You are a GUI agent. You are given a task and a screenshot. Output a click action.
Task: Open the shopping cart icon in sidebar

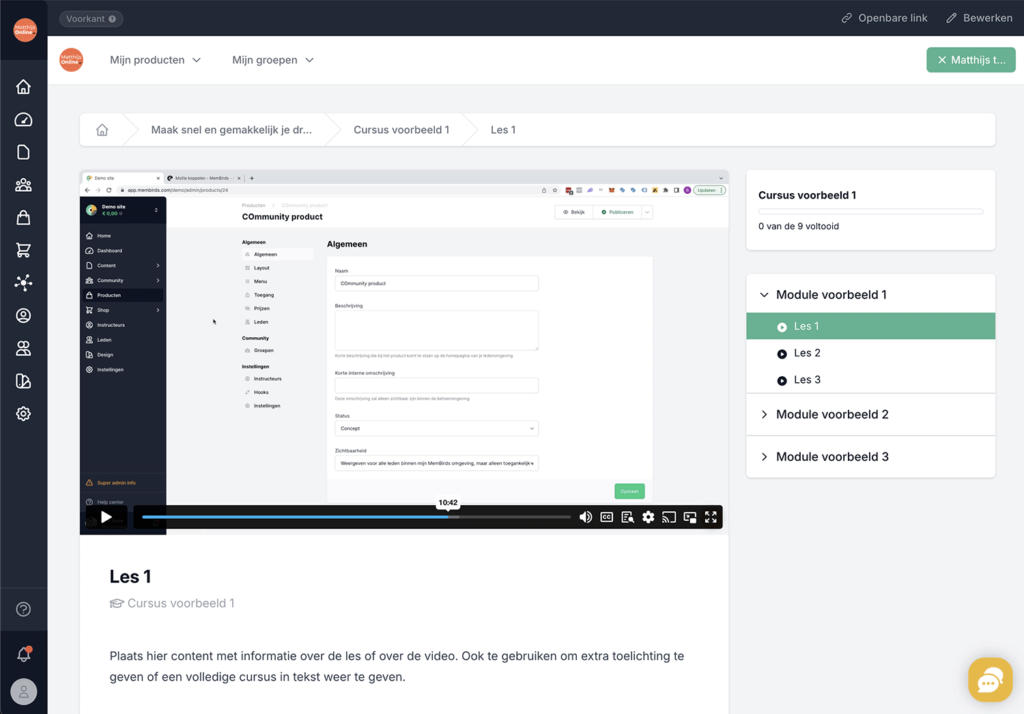(23, 250)
